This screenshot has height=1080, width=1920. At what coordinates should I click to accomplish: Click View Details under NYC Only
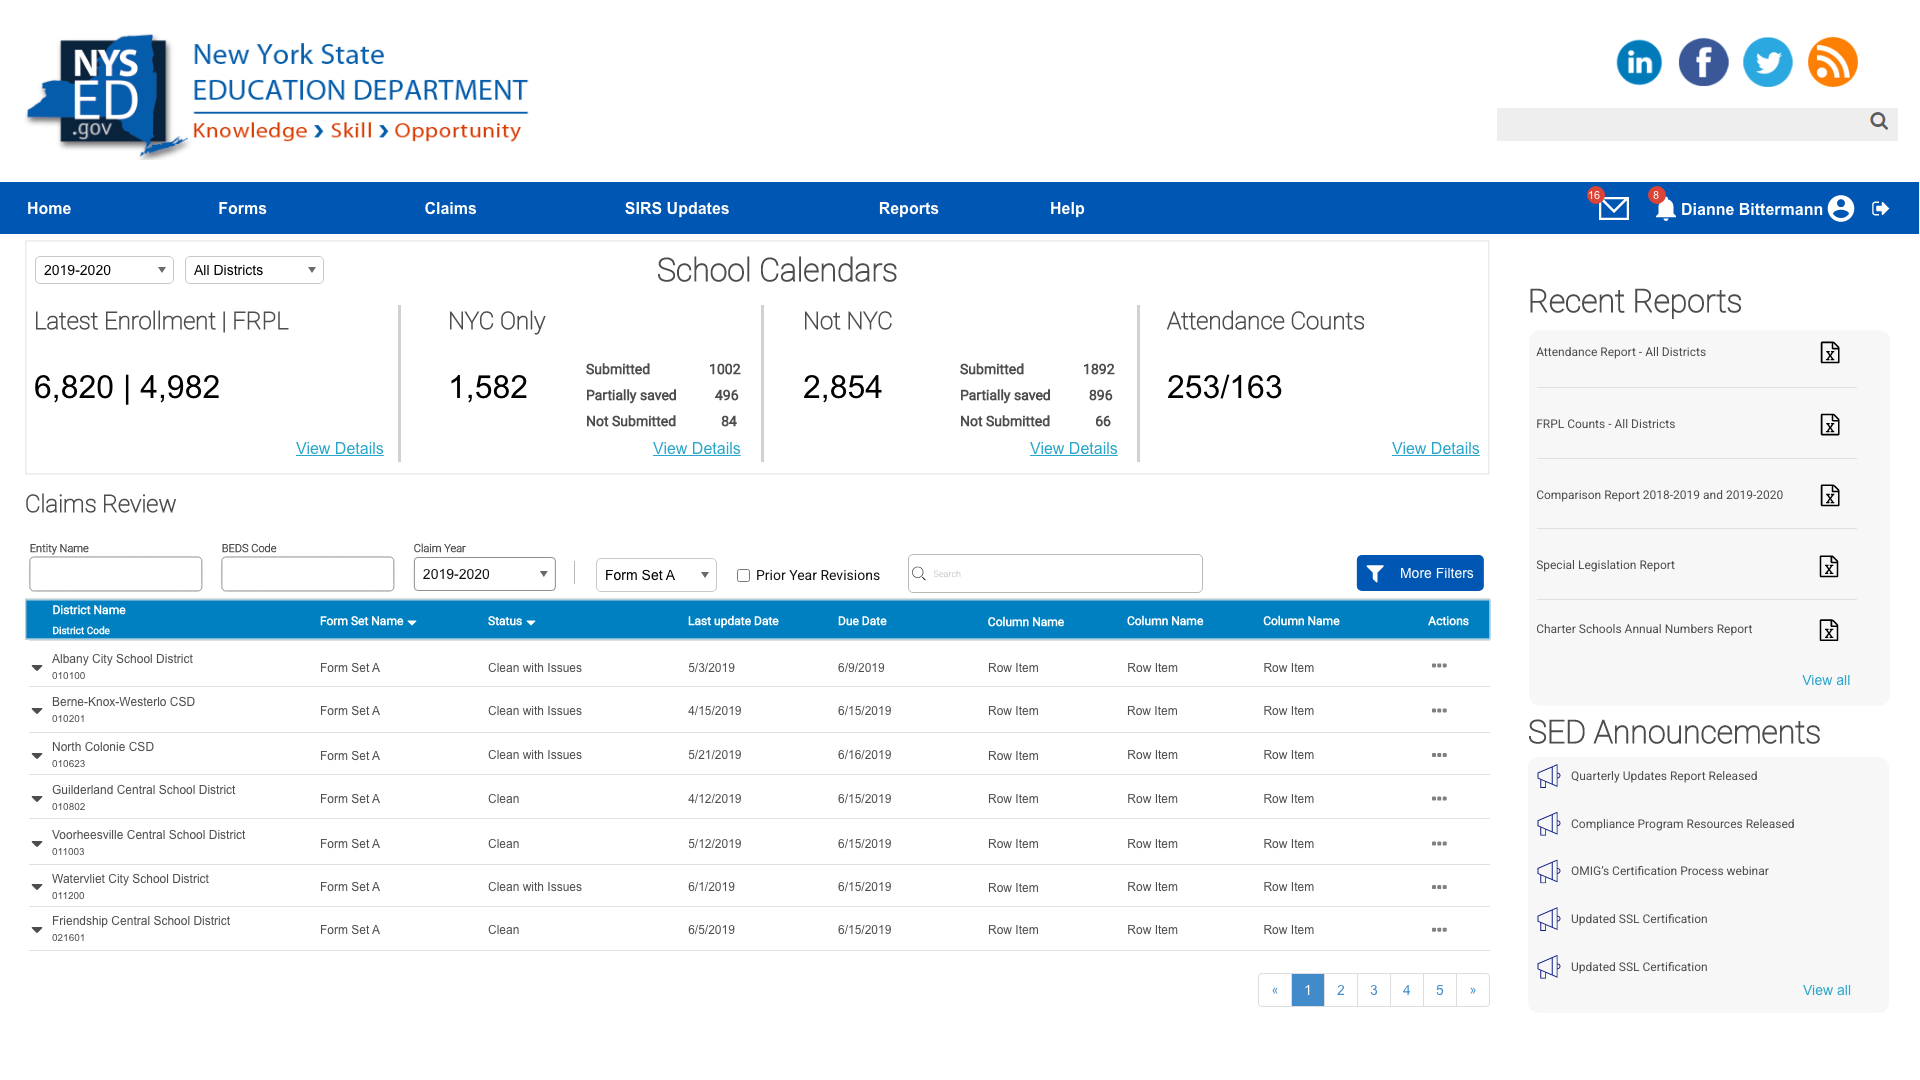click(696, 449)
